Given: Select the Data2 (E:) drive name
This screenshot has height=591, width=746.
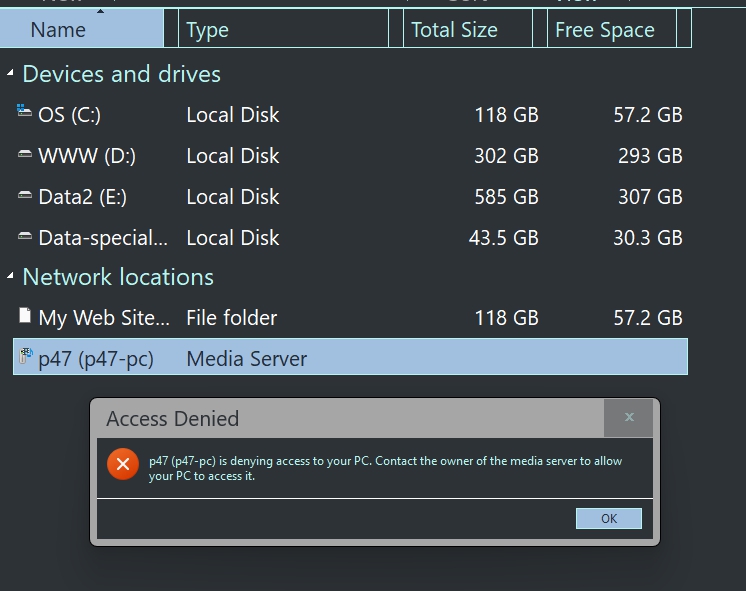Looking at the screenshot, I should point(82,197).
